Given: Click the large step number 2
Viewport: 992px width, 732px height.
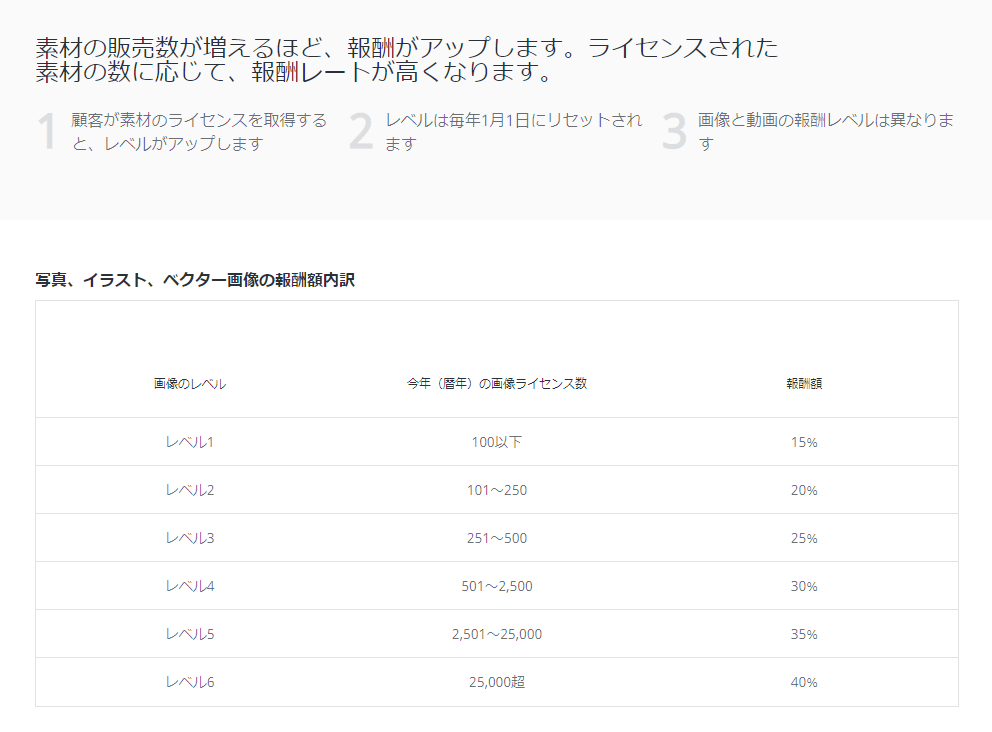Looking at the screenshot, I should (x=361, y=133).
